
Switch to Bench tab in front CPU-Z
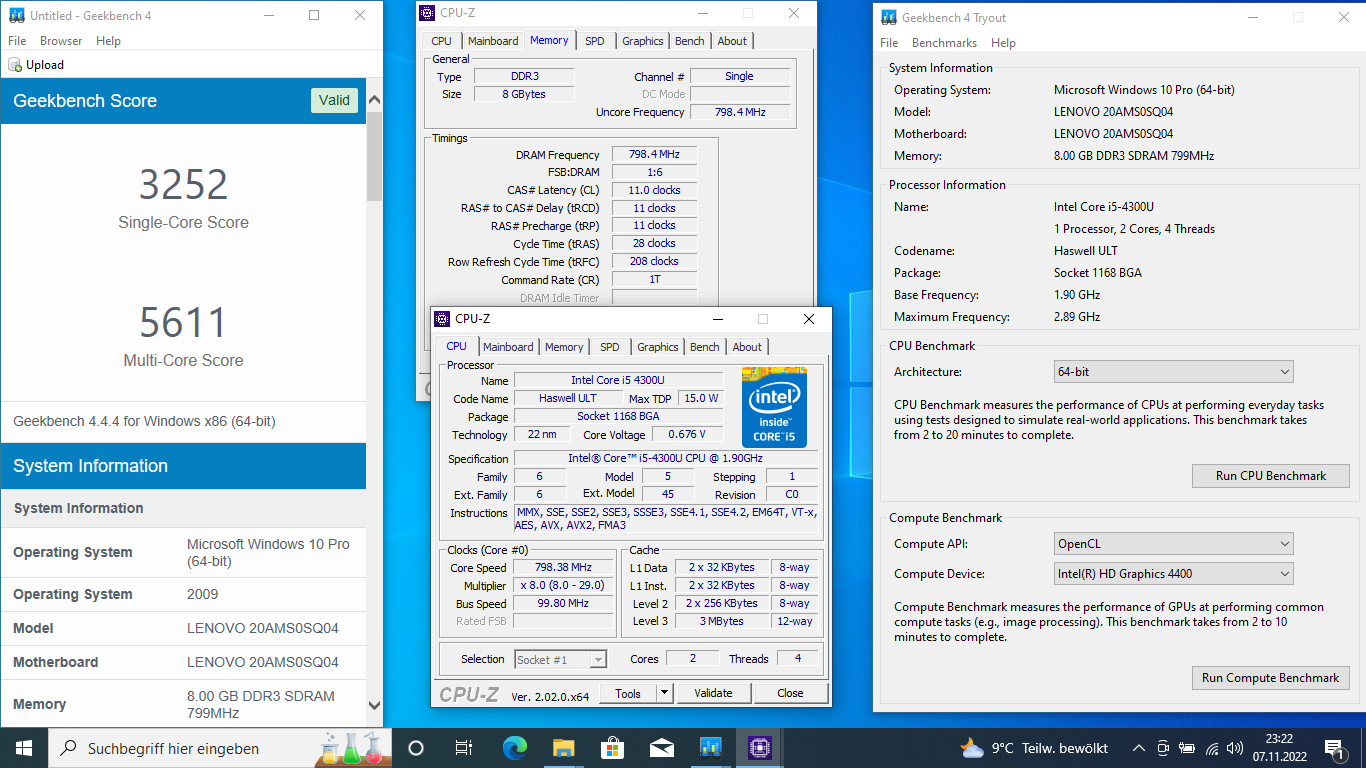(x=705, y=347)
